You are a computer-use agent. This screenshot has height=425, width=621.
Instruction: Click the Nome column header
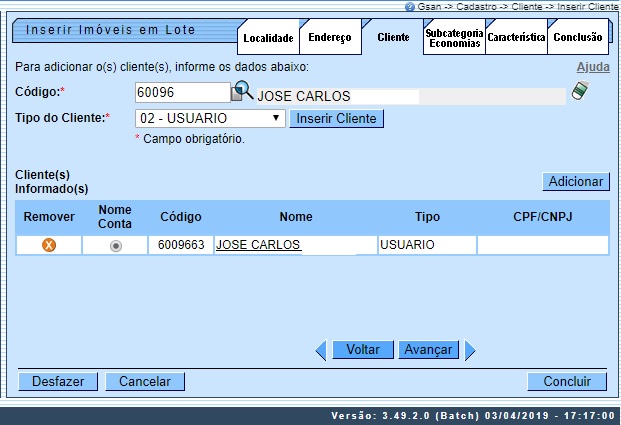point(296,217)
